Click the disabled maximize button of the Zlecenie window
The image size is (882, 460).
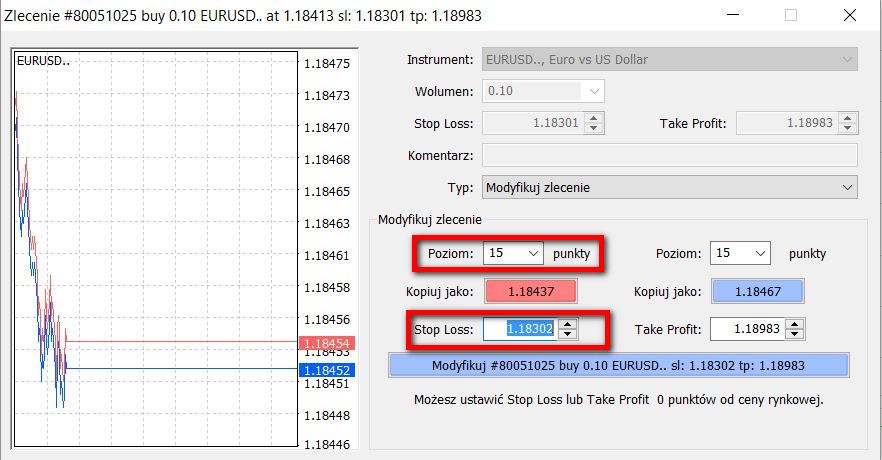tap(791, 15)
